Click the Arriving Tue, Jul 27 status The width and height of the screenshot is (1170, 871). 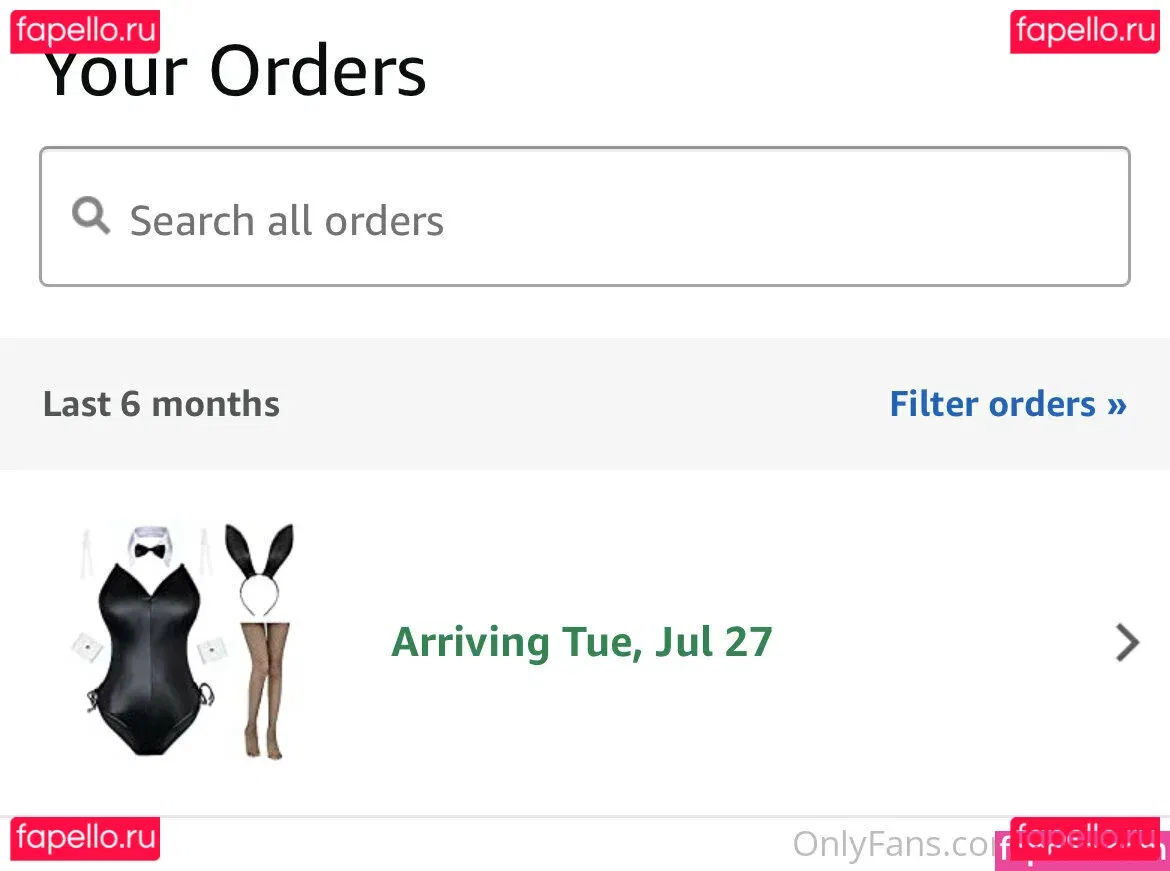[x=581, y=642]
